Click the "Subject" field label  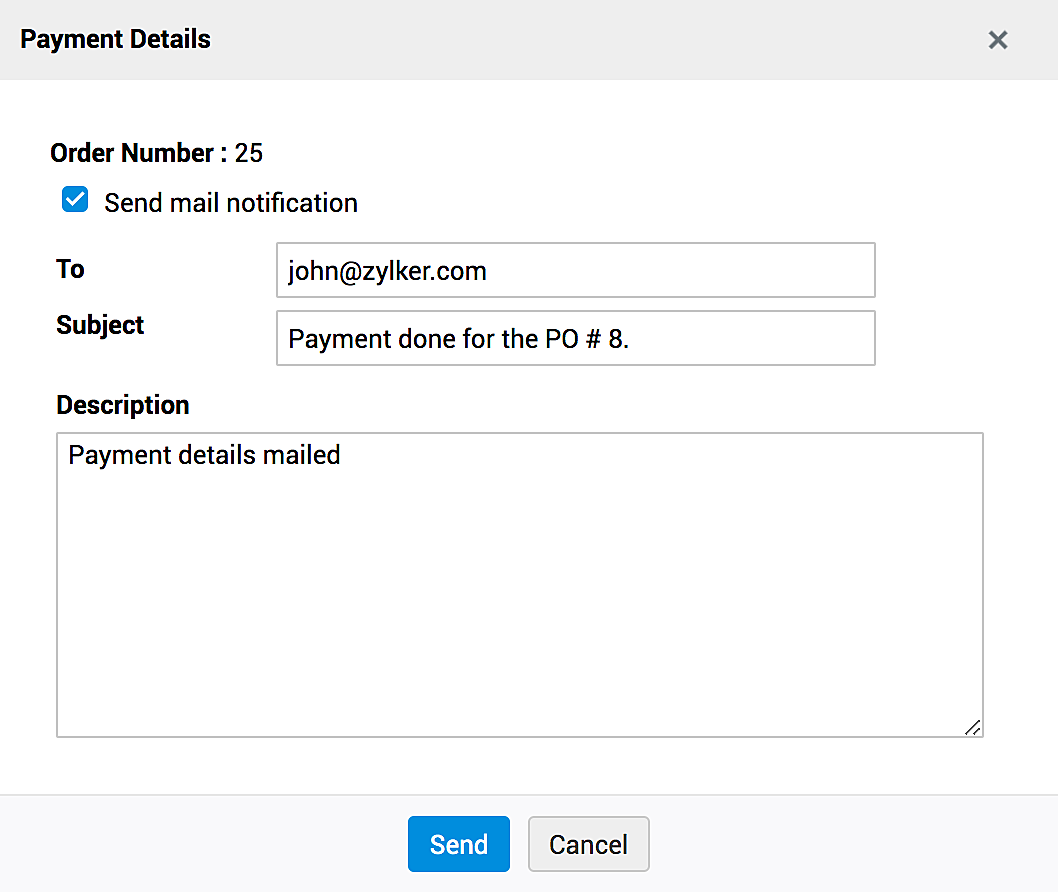[100, 325]
